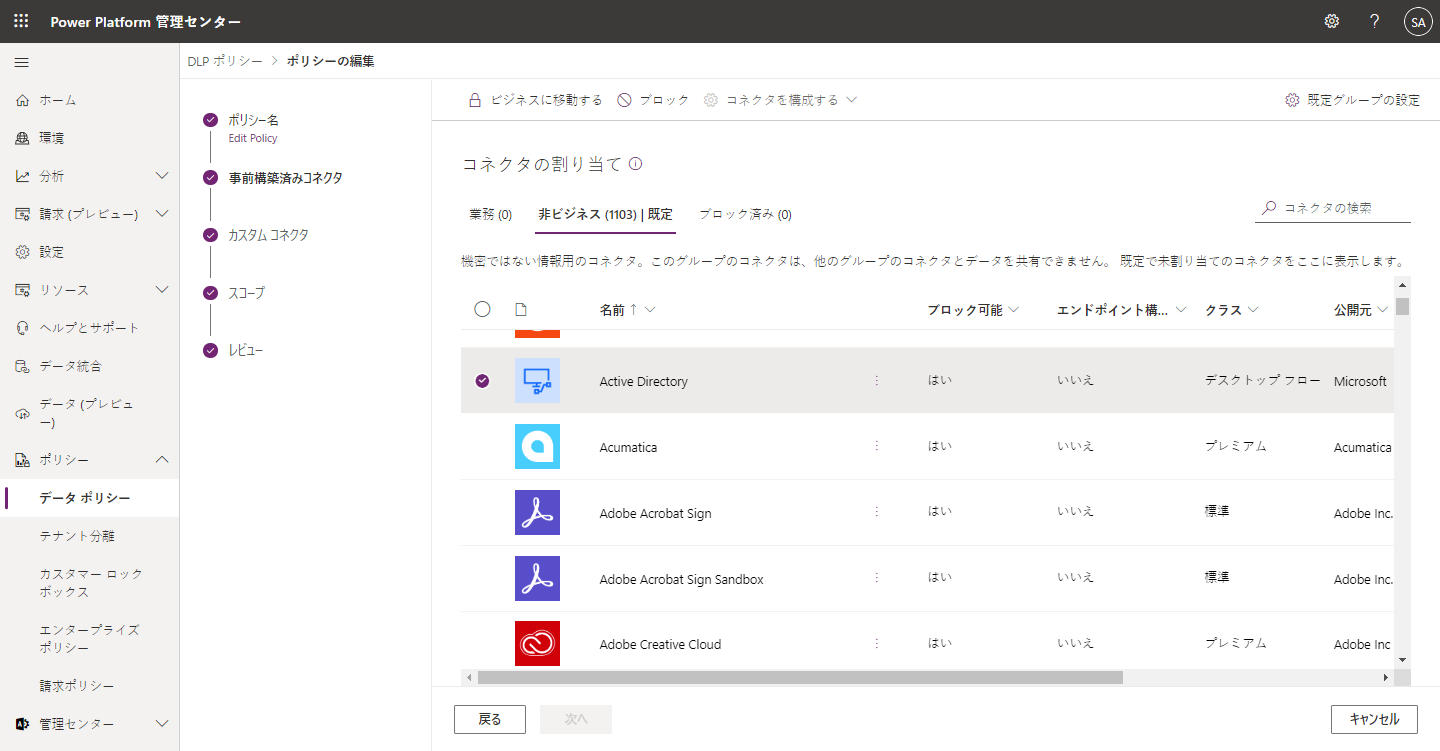Click ビジネスに移動する toolbar button

click(536, 100)
